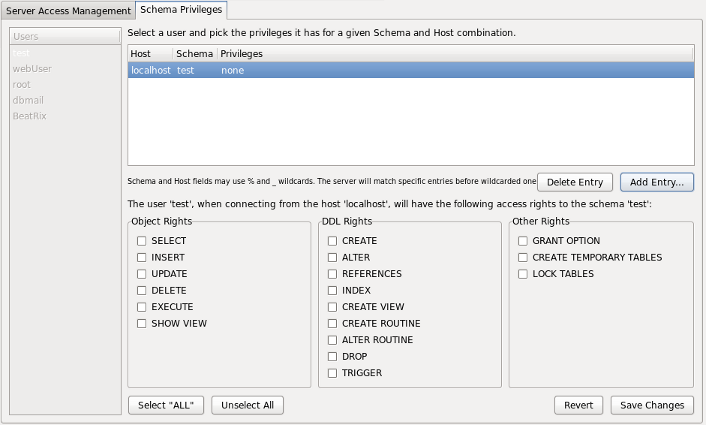Screen dimensions: 706x425
Task: Tick the LOCK TABLES checkbox
Action: click(523, 274)
